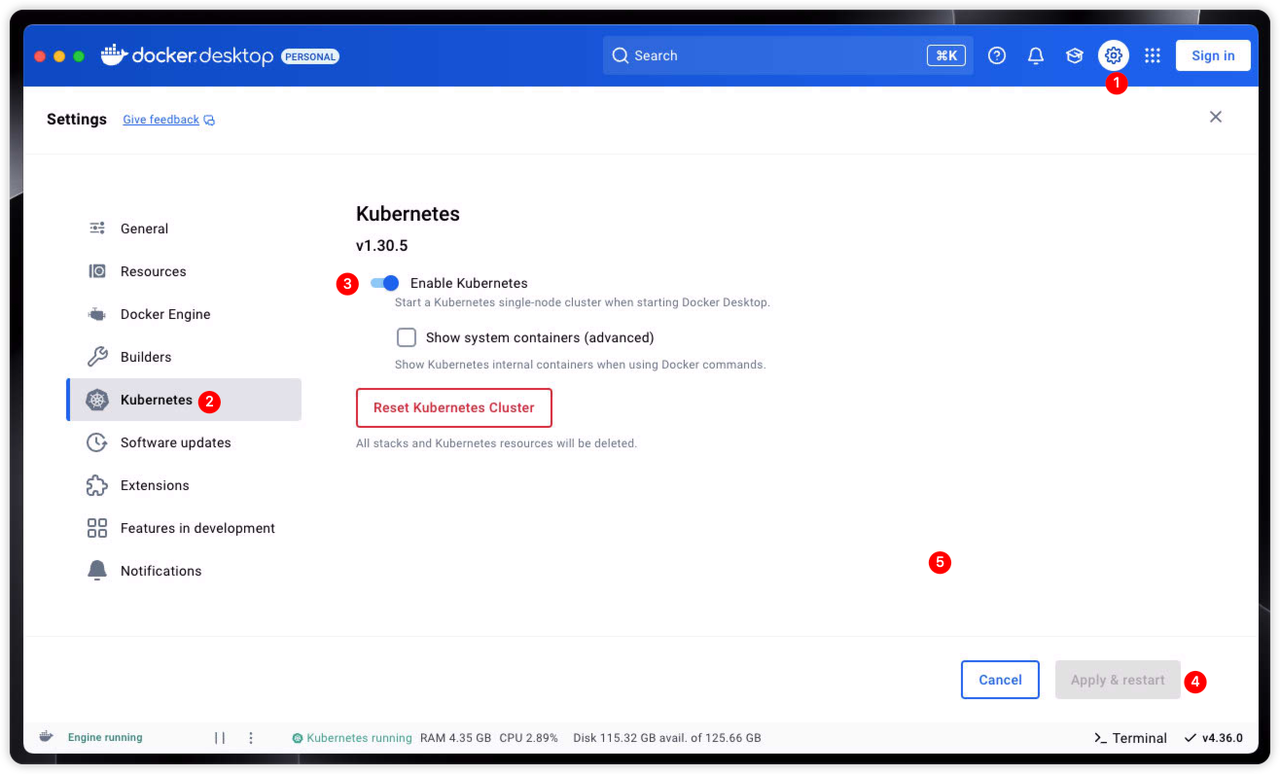Click the Sign in button
Image resolution: width=1280 pixels, height=774 pixels.
pos(1213,56)
